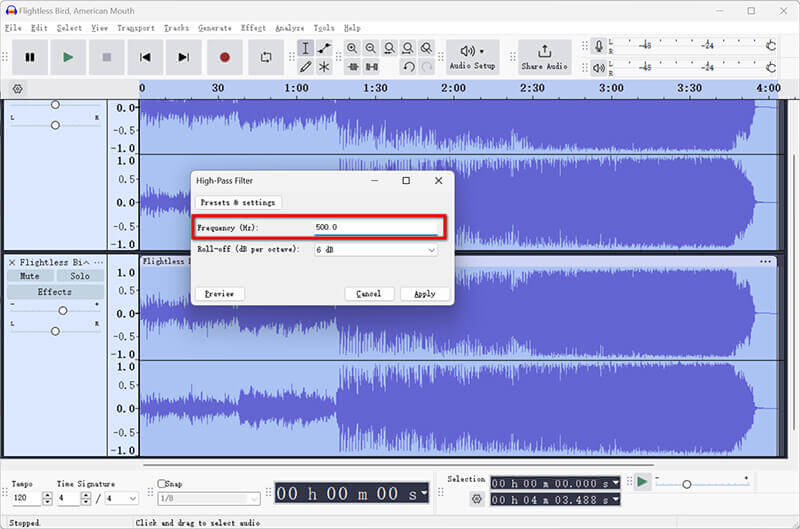Click Cancel in High-Pass Filter dialog

(369, 294)
